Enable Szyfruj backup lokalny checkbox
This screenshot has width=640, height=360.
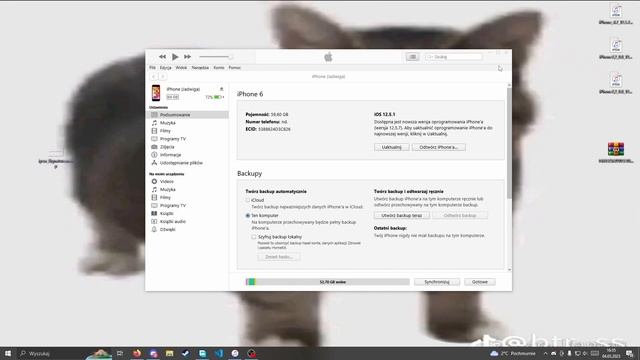click(x=254, y=237)
